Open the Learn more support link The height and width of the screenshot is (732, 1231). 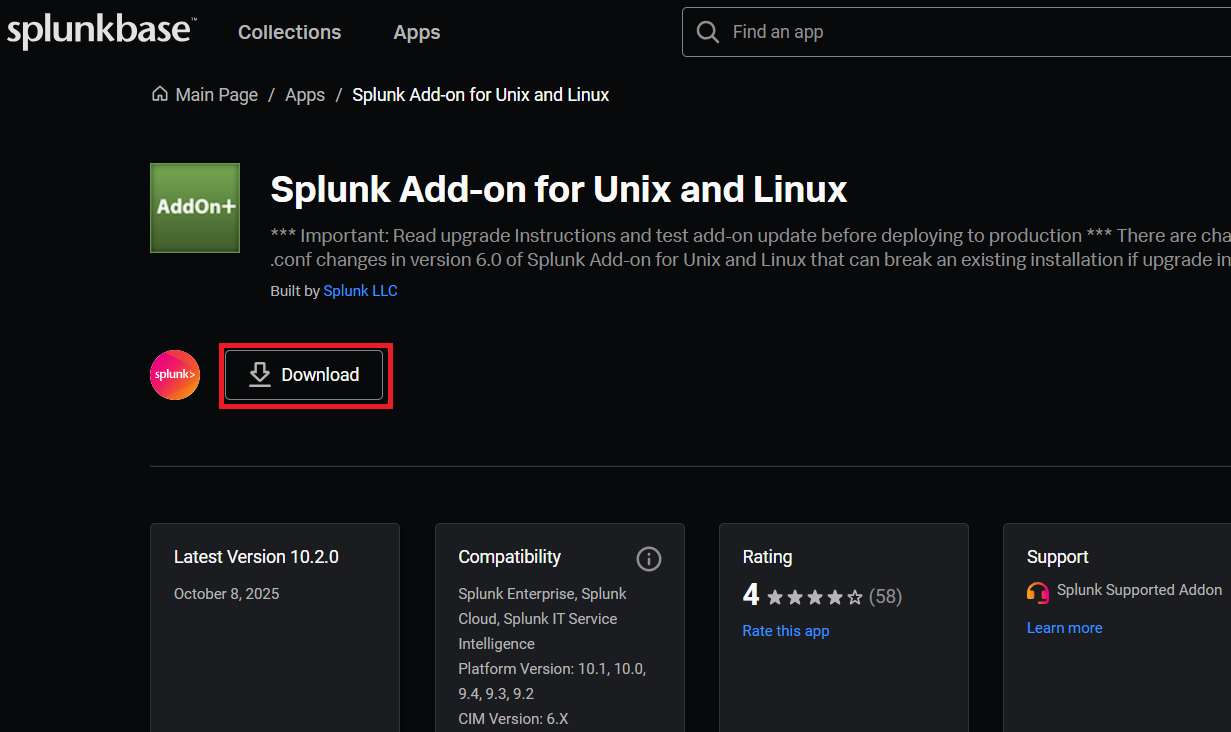tap(1064, 628)
